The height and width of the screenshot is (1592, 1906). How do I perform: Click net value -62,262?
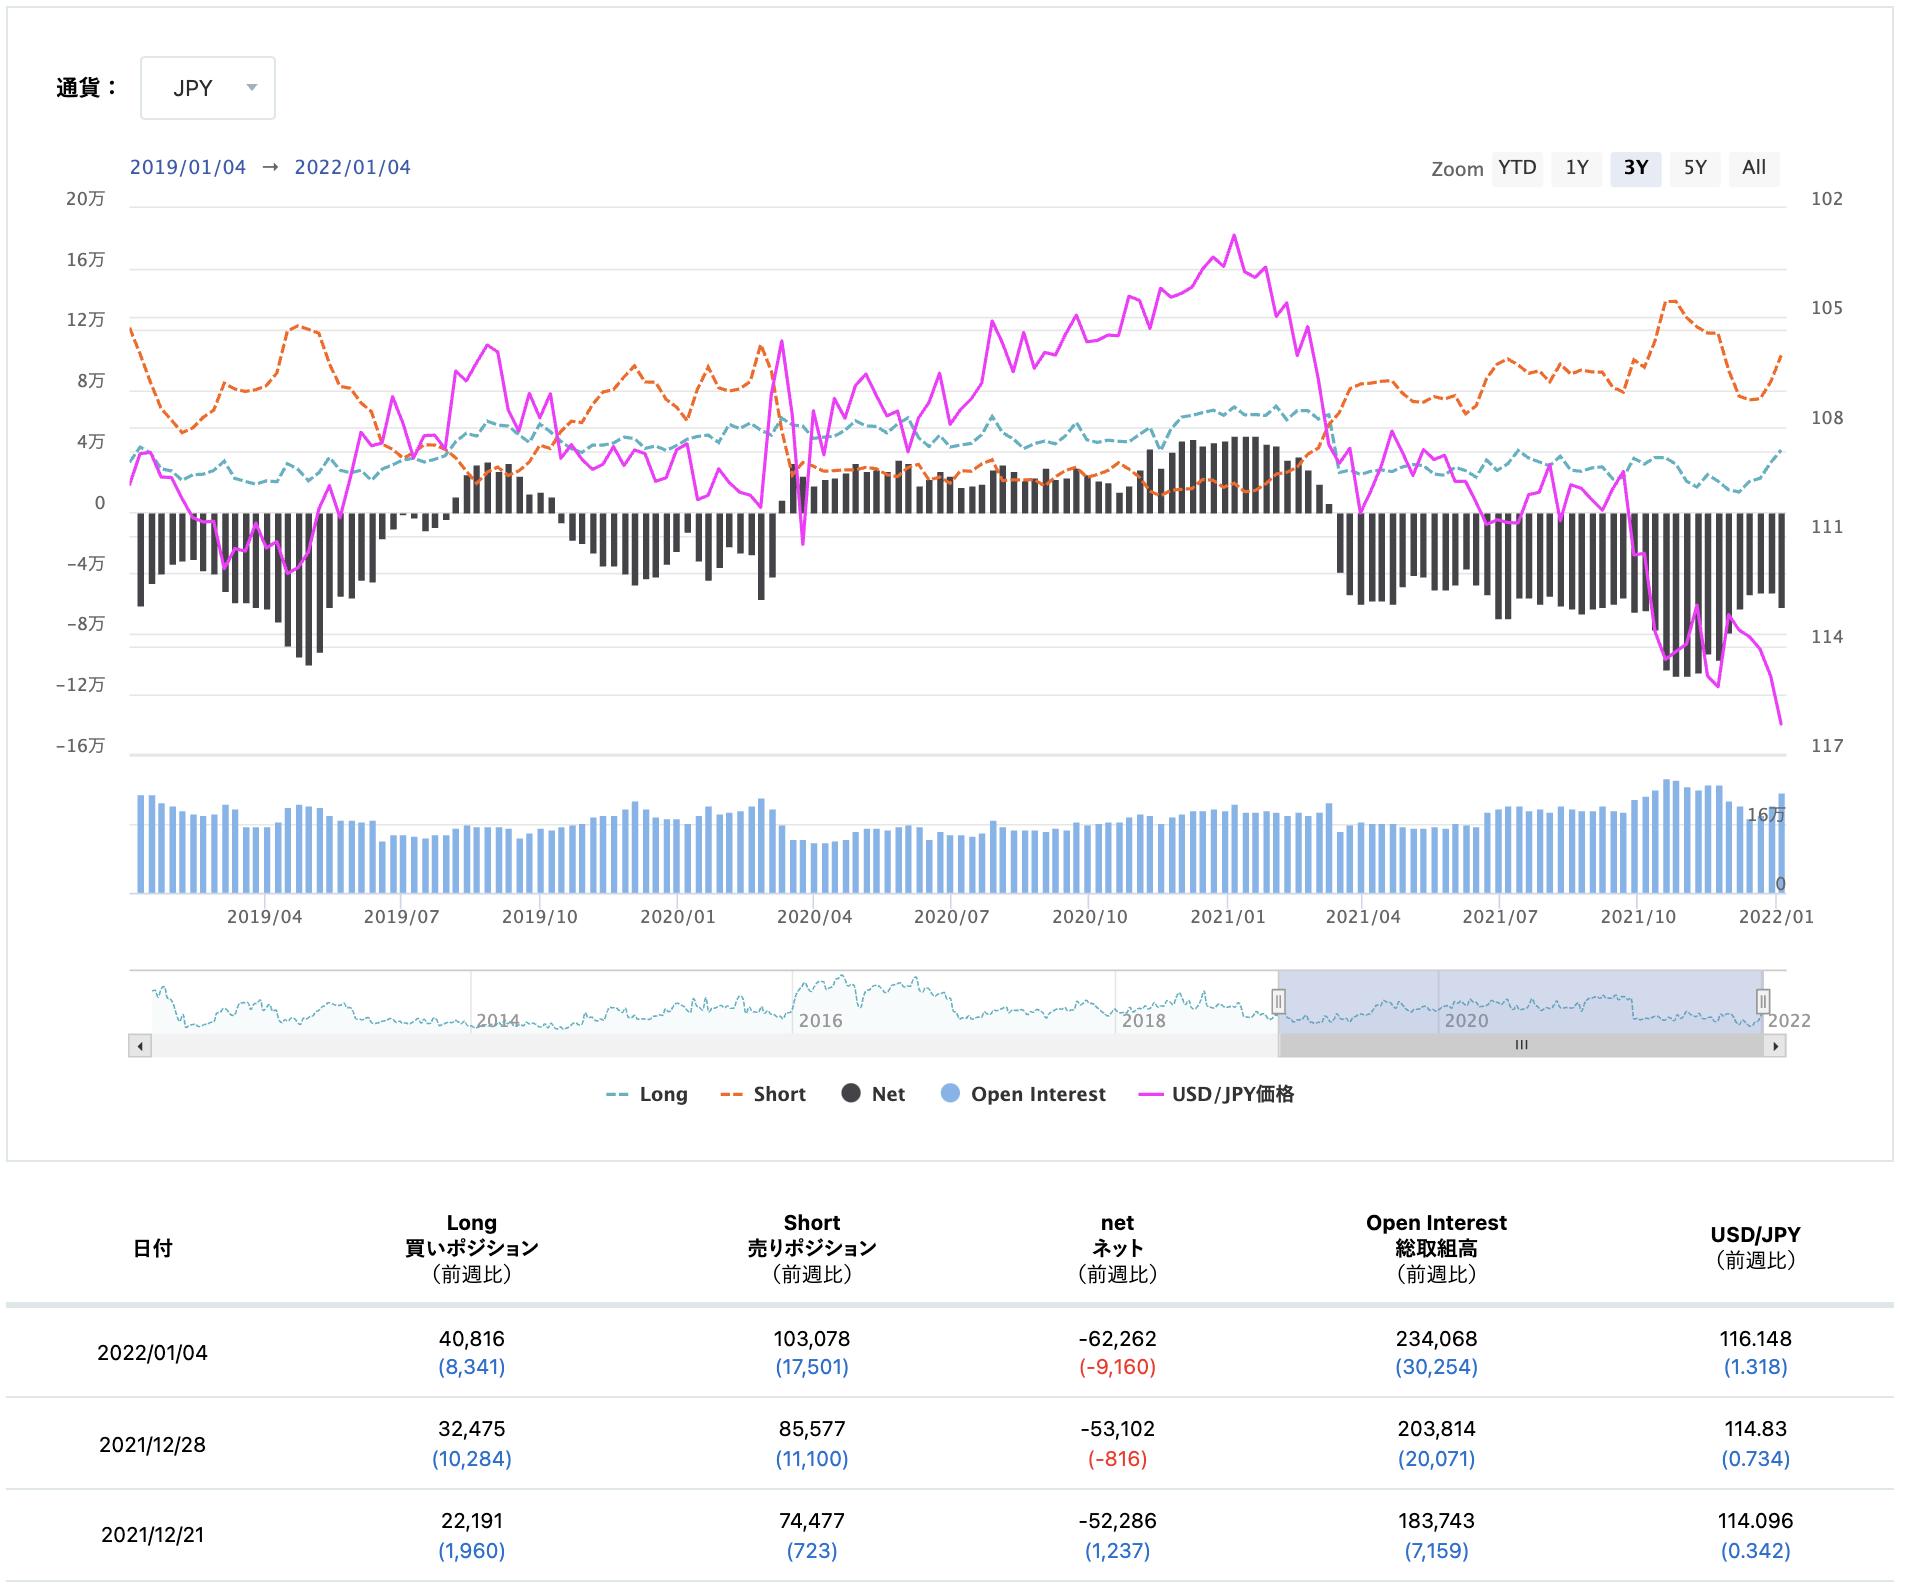[x=1117, y=1339]
